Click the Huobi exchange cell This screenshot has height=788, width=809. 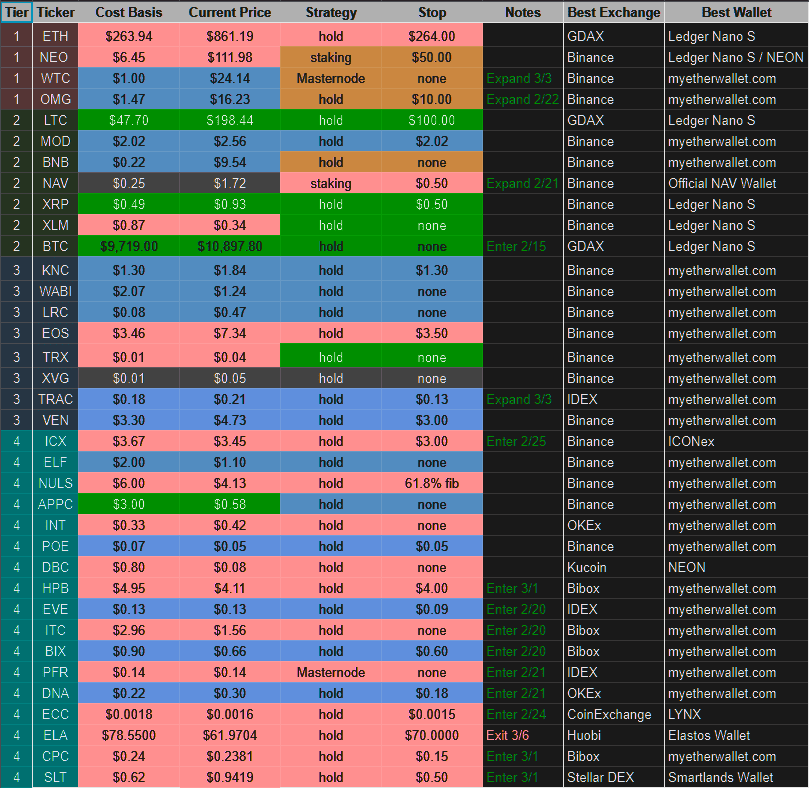tap(614, 735)
